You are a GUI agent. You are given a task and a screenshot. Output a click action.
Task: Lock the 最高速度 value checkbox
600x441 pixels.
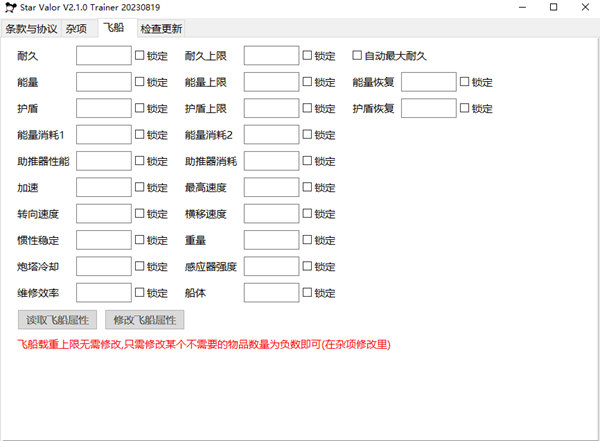[309, 187]
